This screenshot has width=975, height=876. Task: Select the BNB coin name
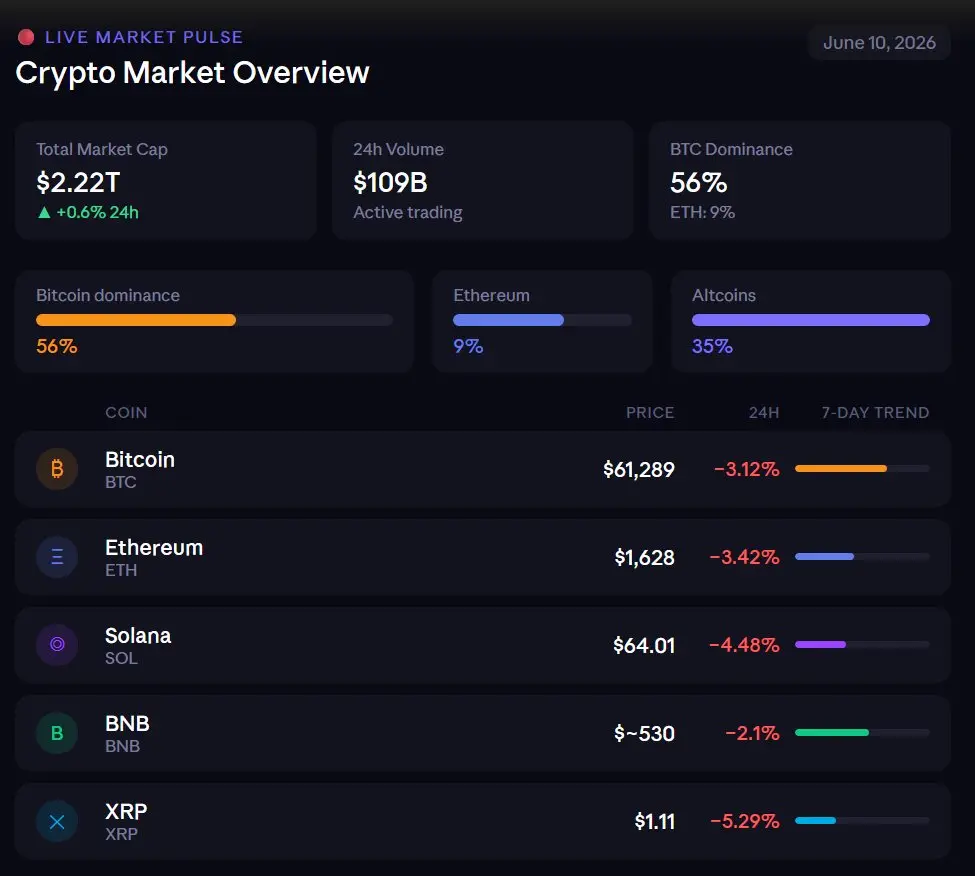(x=127, y=724)
